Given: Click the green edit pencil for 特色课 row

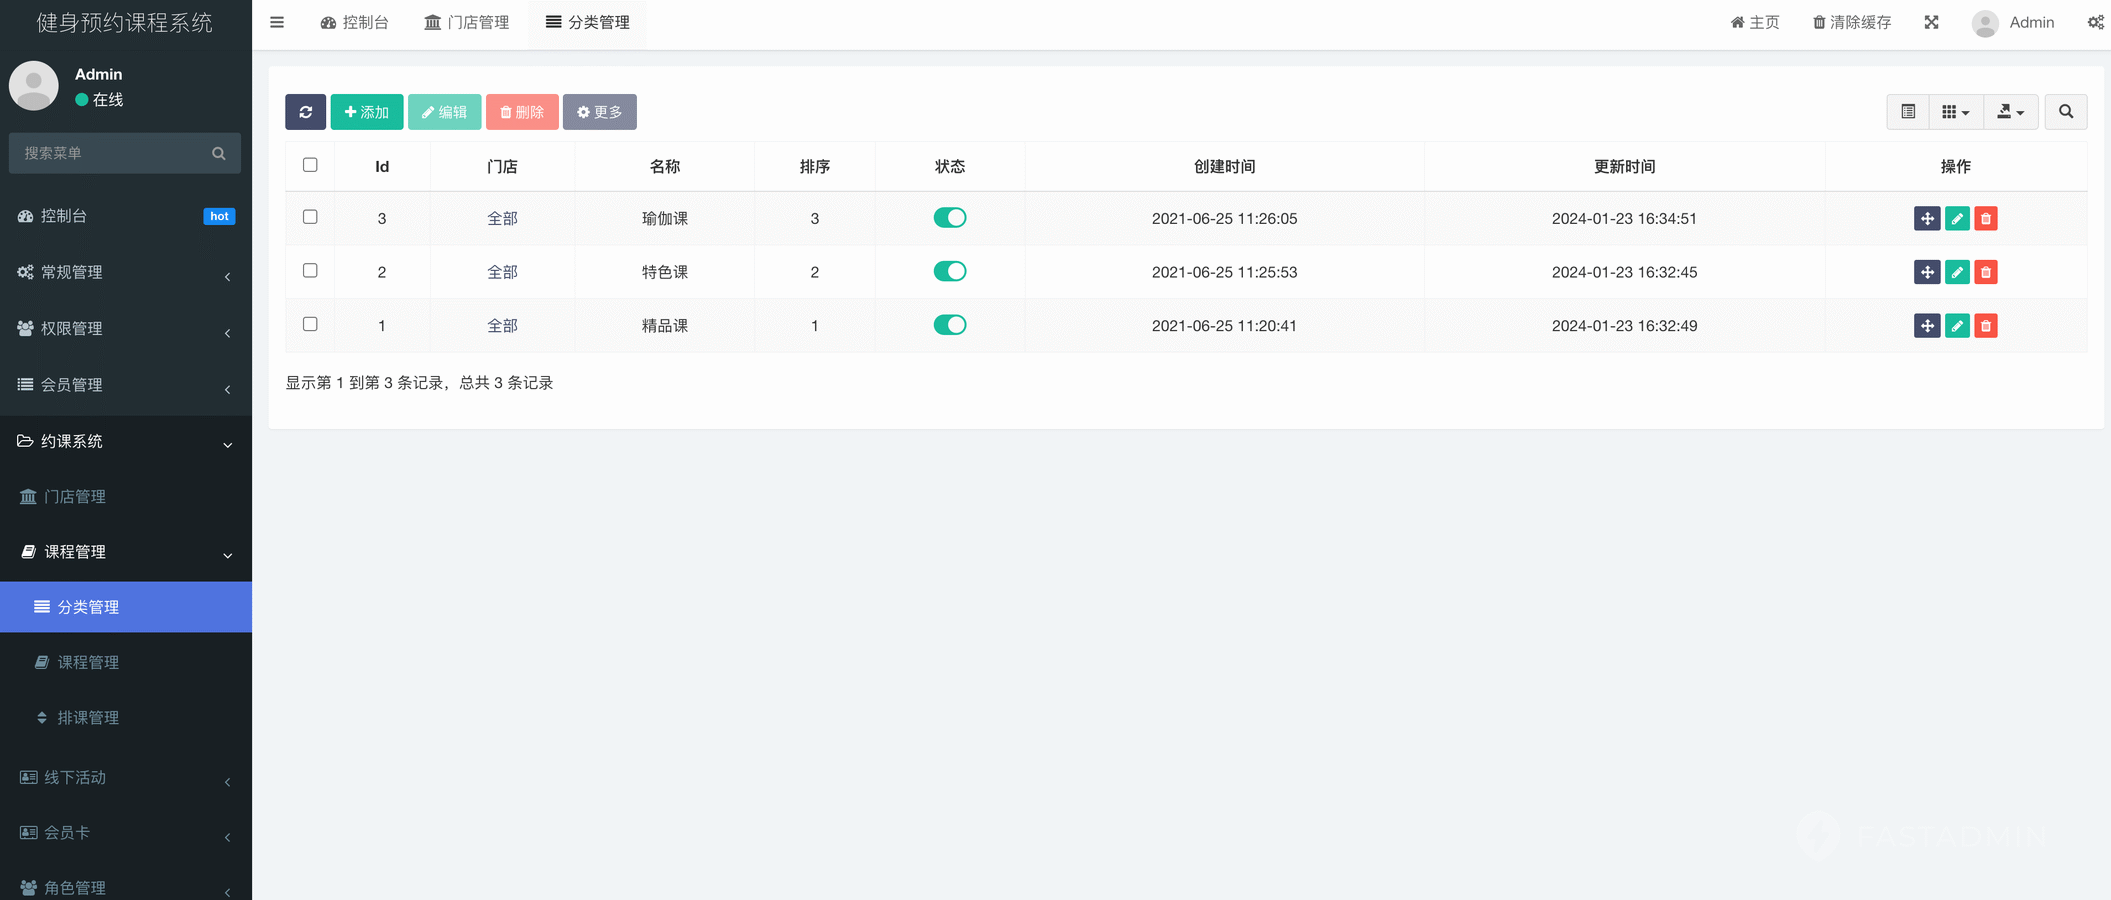Looking at the screenshot, I should 1957,272.
